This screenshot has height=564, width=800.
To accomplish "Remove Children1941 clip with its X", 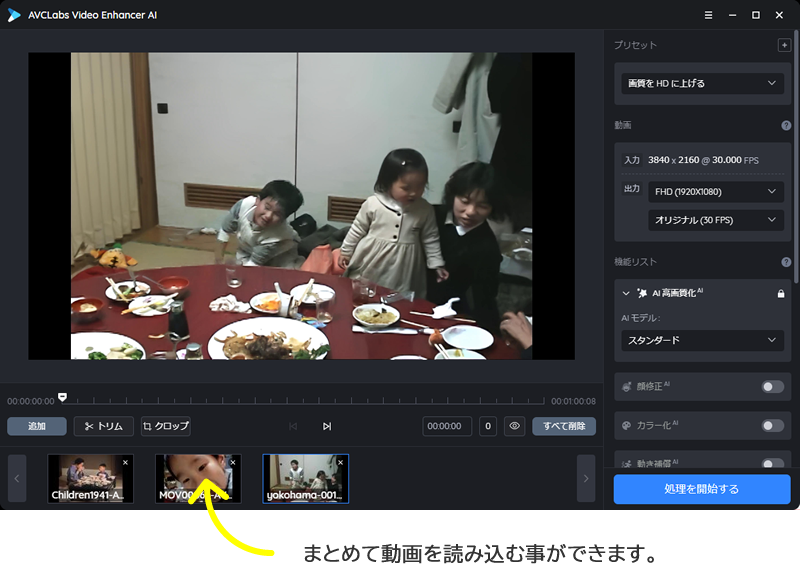I will pos(126,463).
